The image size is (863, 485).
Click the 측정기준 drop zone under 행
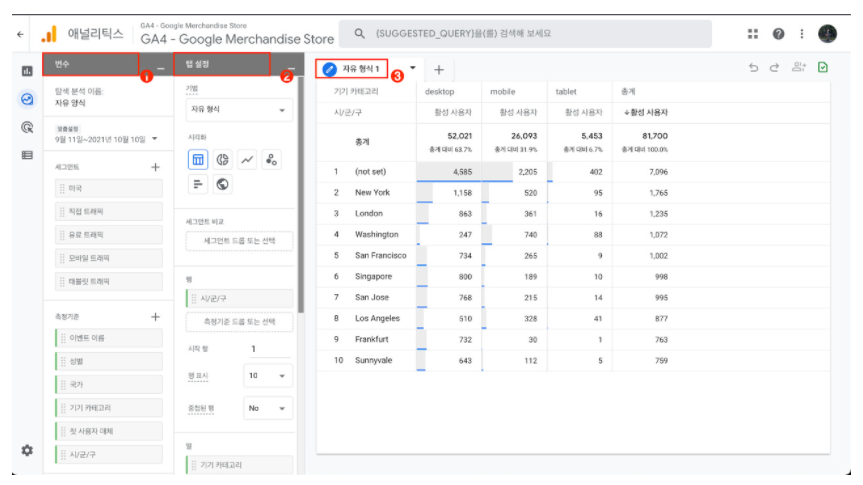pyautogui.click(x=239, y=321)
